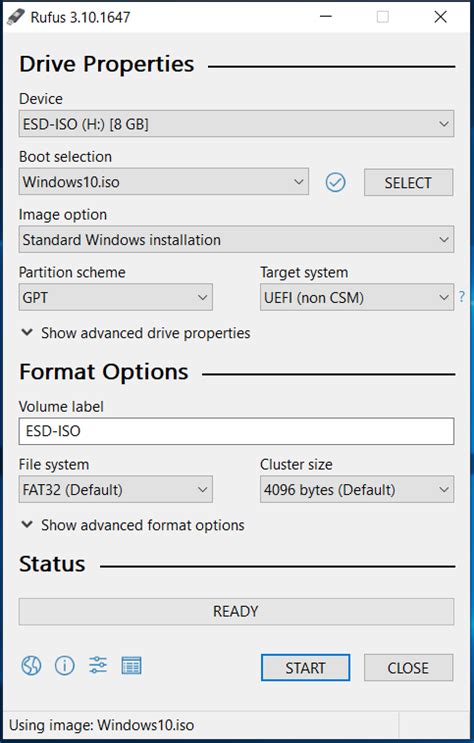Click the SELECT button
This screenshot has height=743, width=474.
[x=409, y=182]
